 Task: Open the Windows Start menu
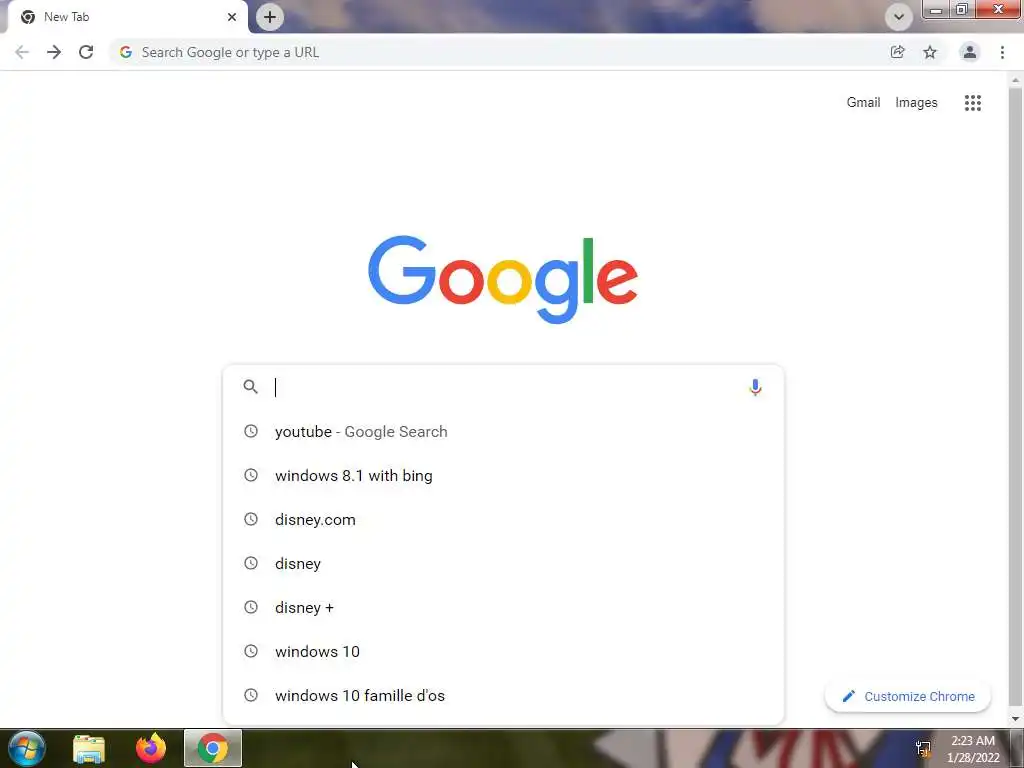(27, 748)
